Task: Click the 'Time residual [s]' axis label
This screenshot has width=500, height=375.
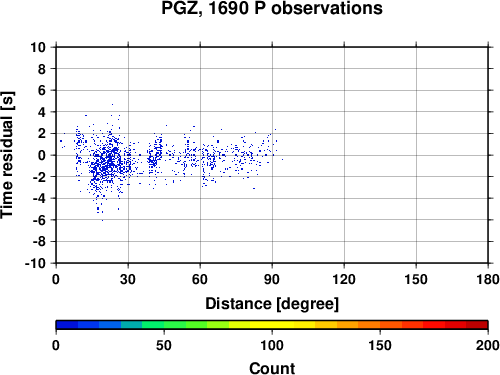Action: tap(8, 155)
